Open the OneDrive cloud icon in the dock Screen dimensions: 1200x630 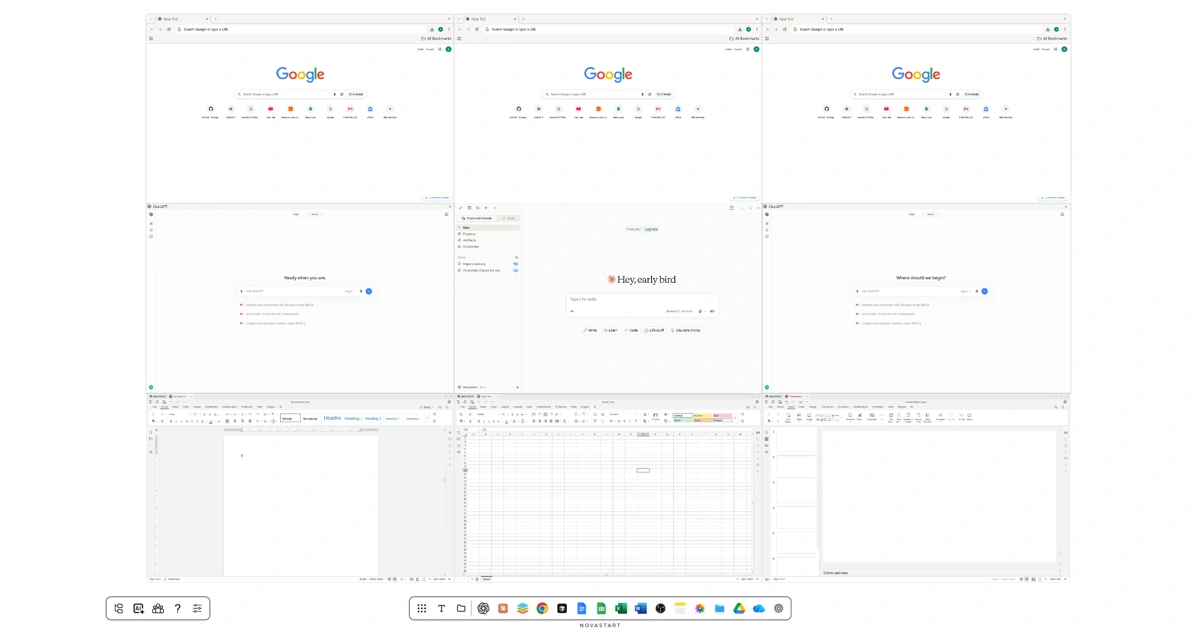pos(759,608)
